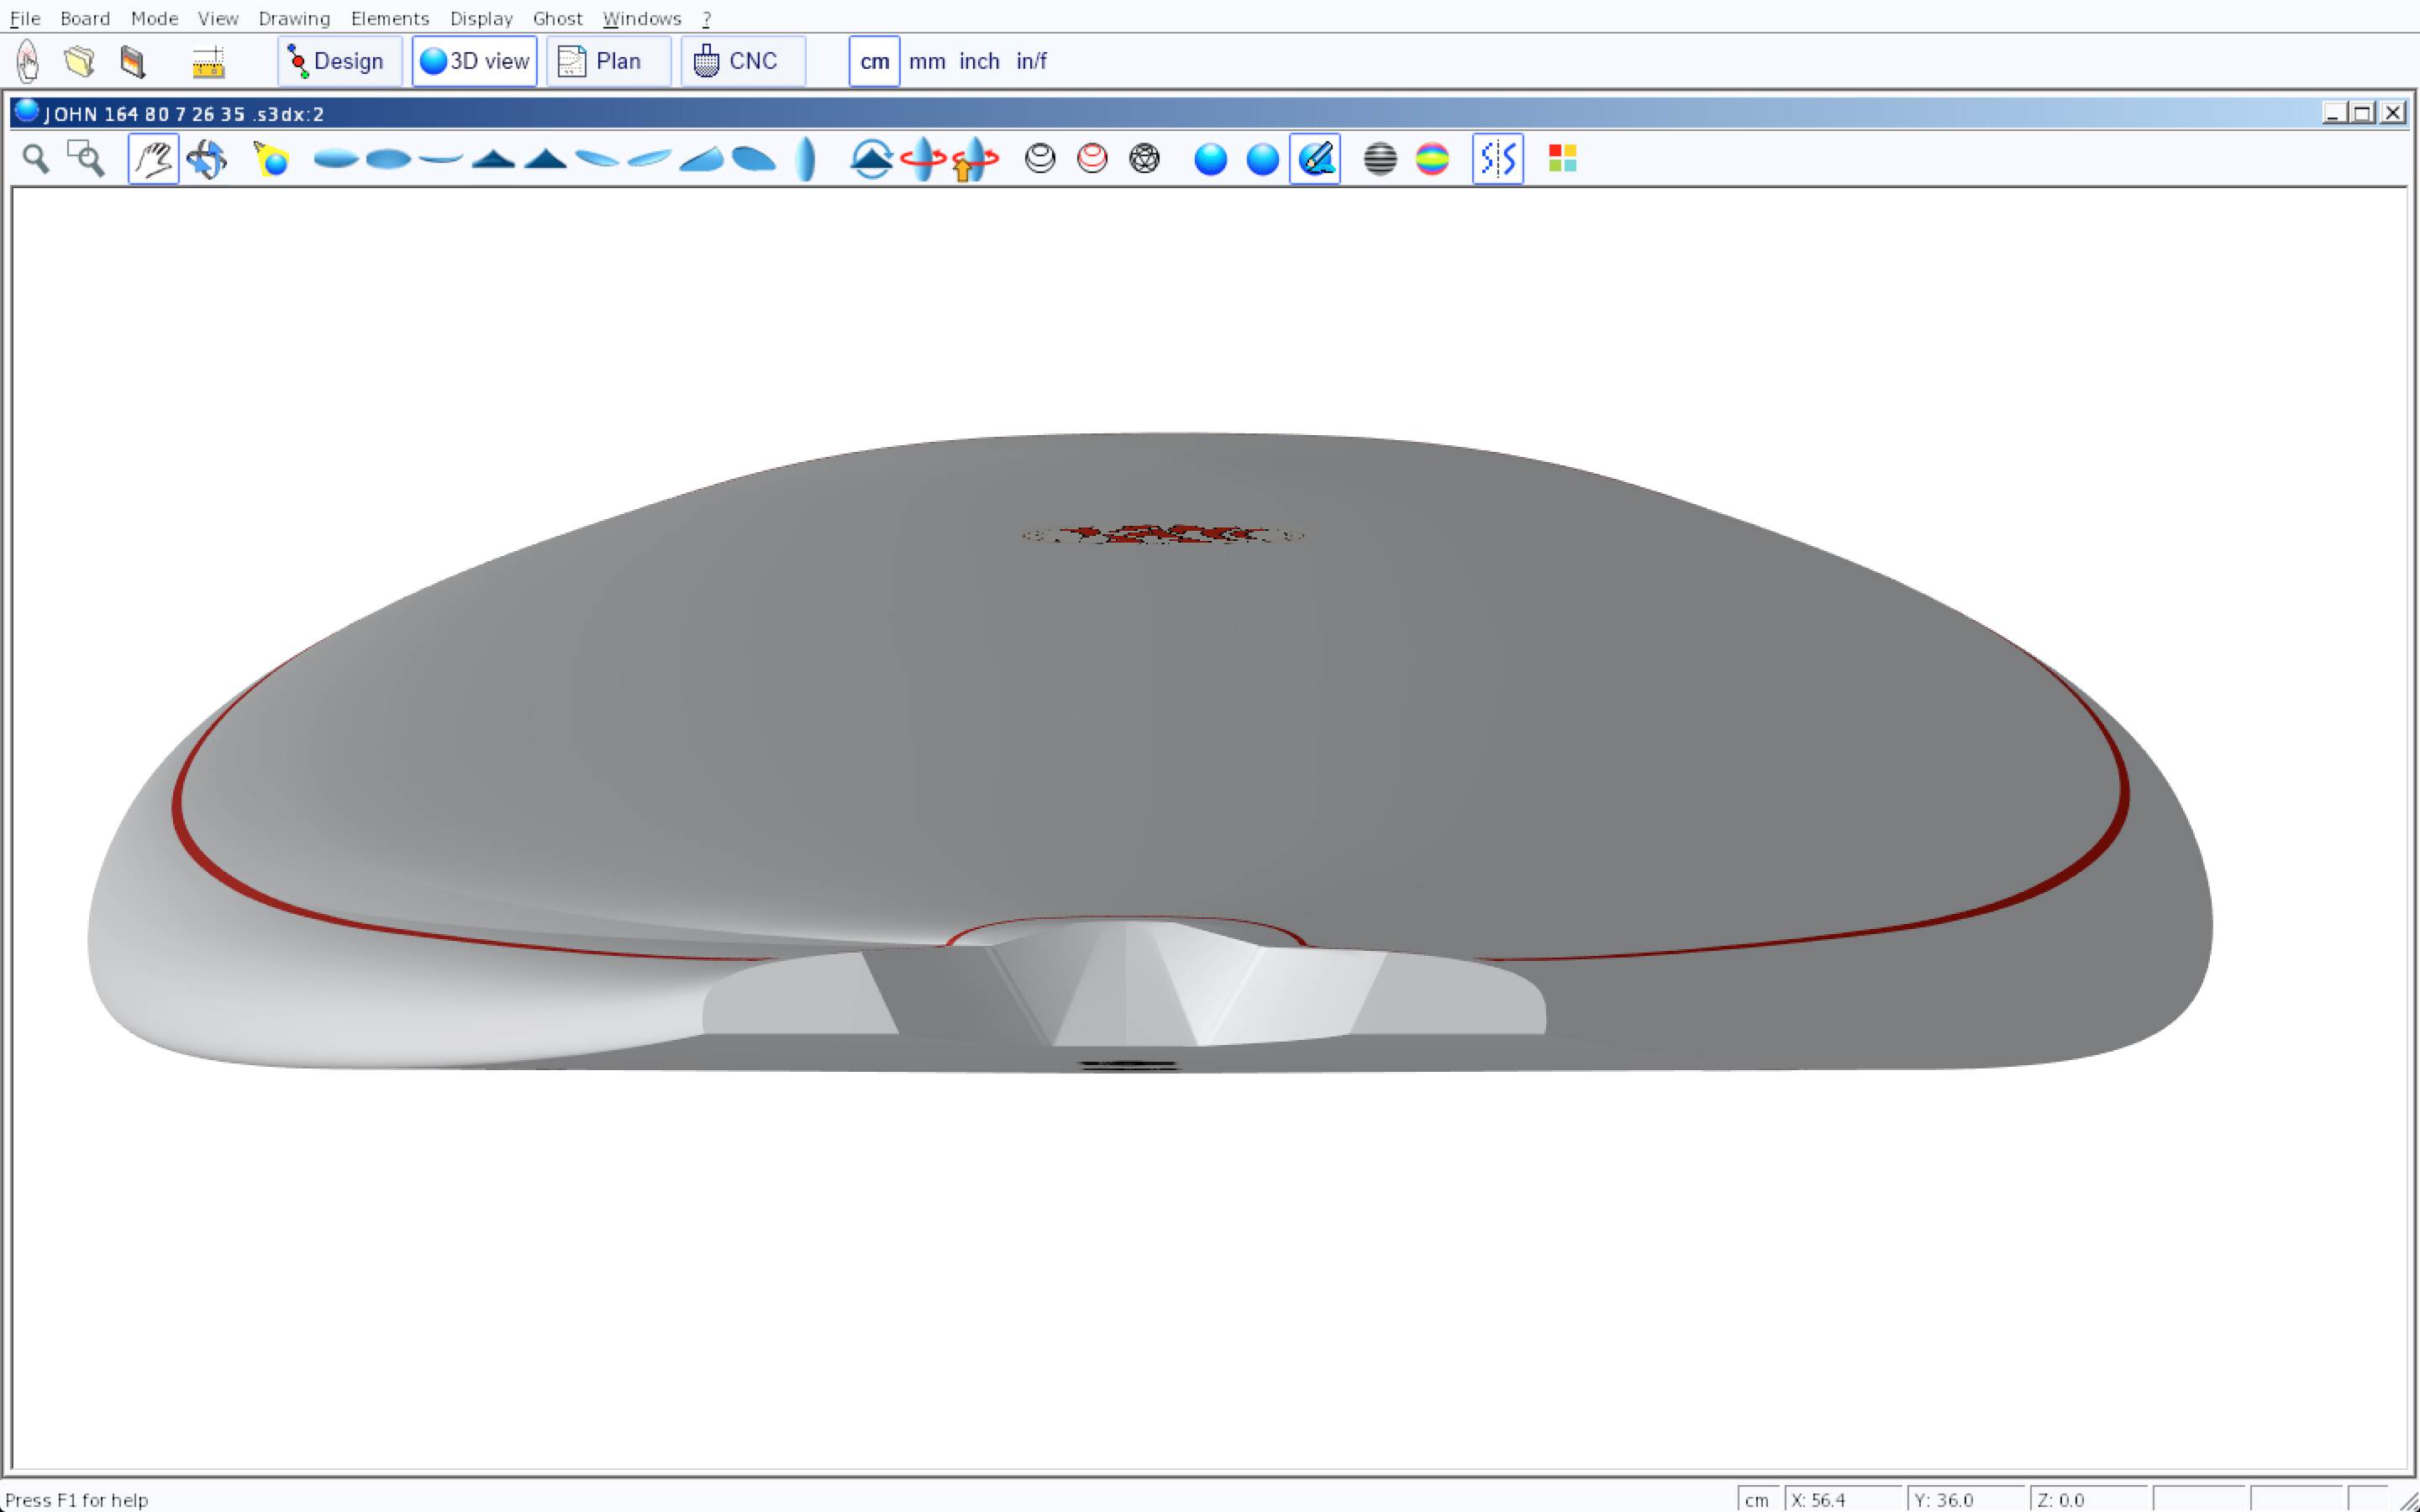The image size is (2420, 1512).
Task: Click the zoom window magnifier tool
Action: (86, 159)
